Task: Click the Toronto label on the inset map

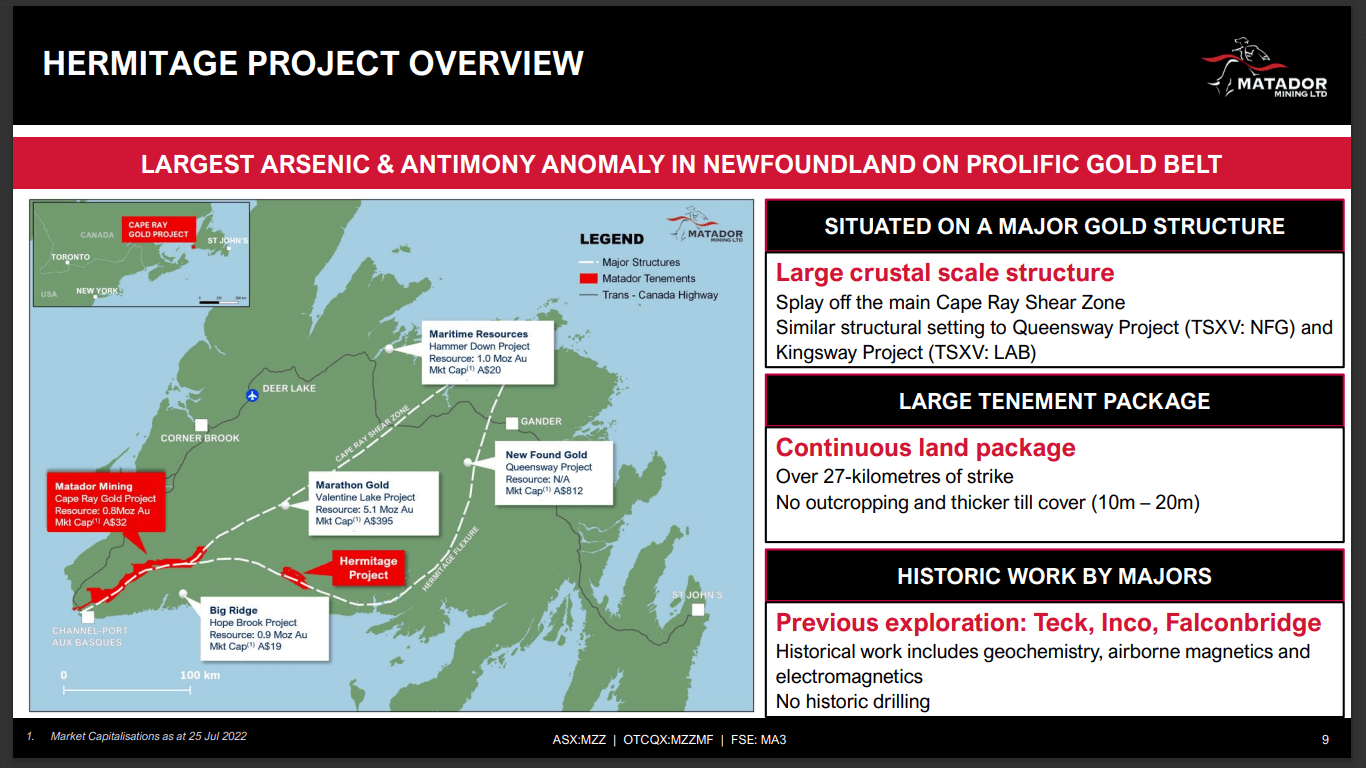Action: click(70, 257)
